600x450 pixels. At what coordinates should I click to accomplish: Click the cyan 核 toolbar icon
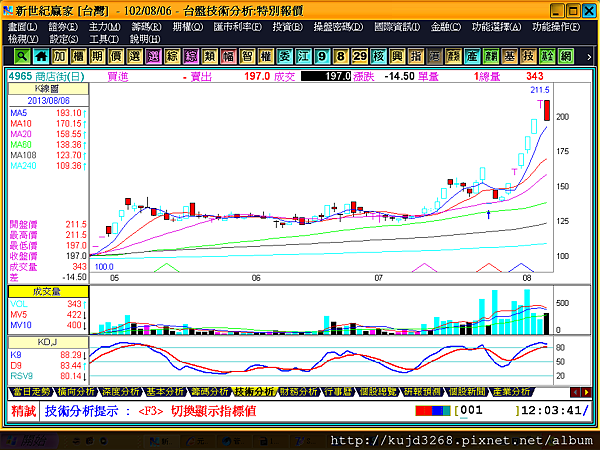(x=378, y=57)
